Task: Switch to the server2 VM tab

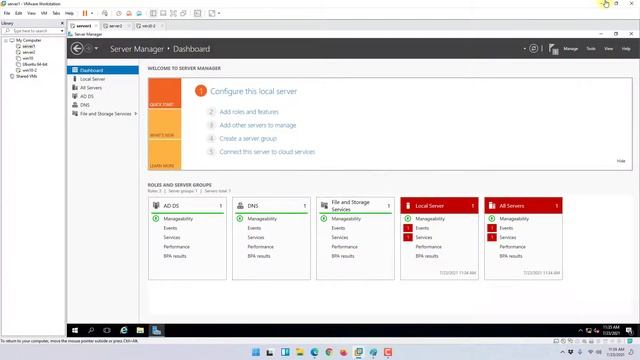Action: (116, 26)
